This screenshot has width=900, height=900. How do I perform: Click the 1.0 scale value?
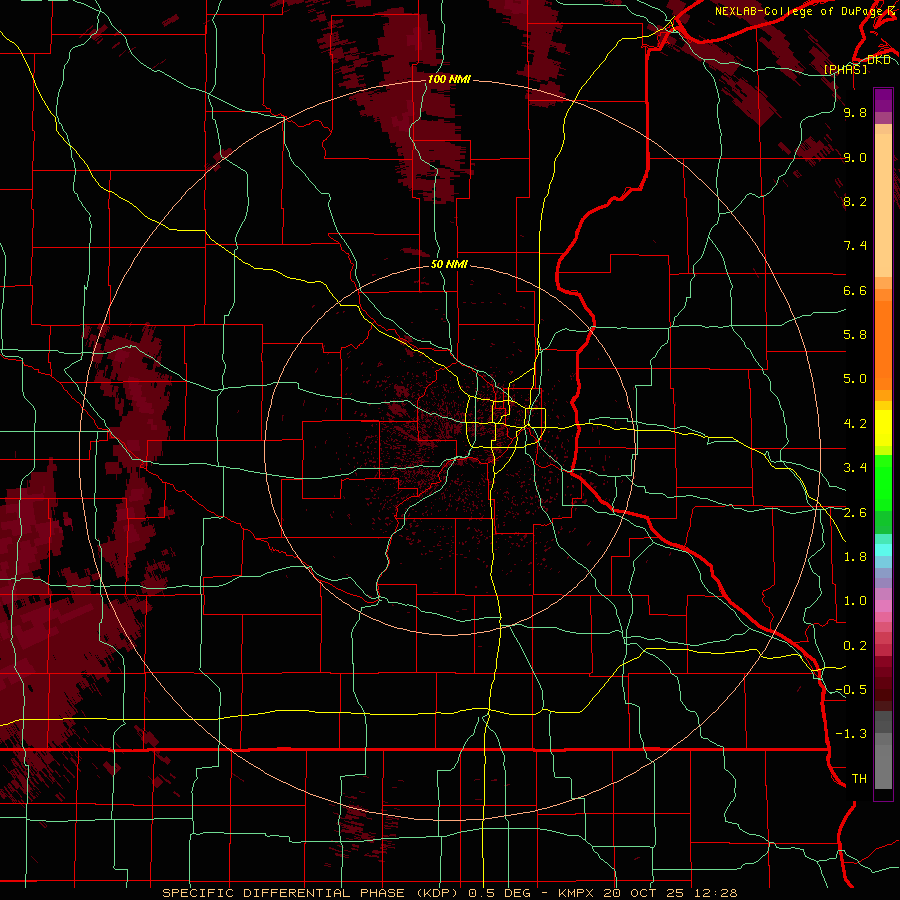[x=855, y=601]
